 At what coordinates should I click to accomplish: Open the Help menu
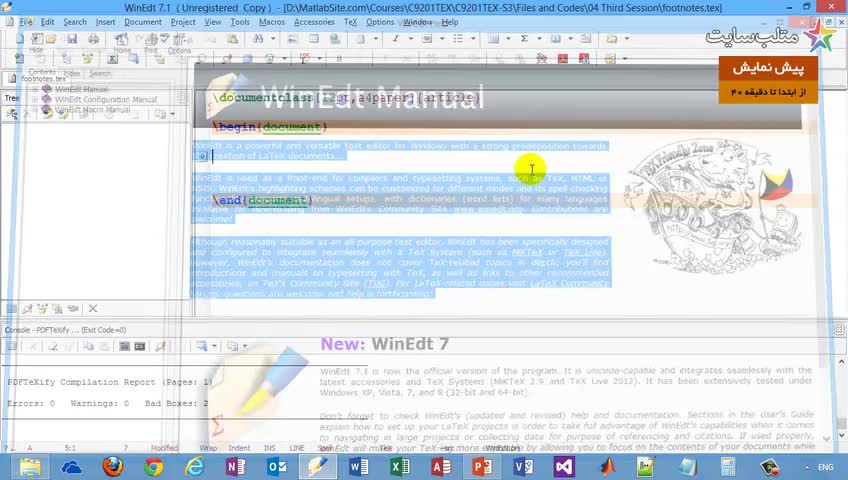click(x=450, y=22)
